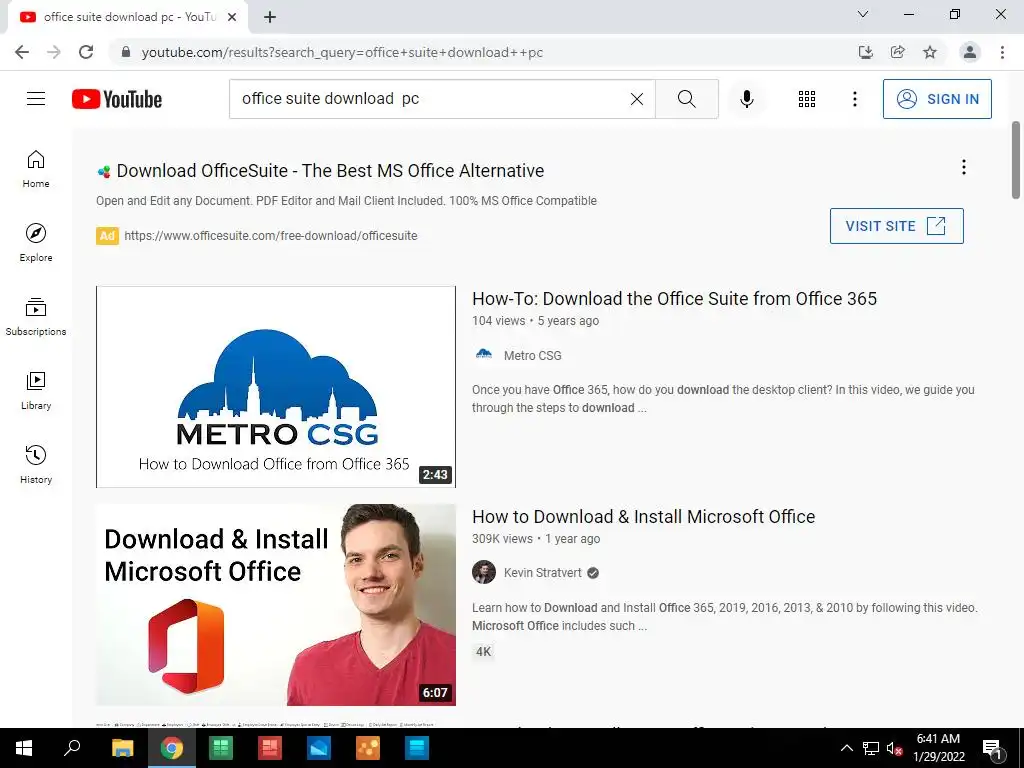Click the 2:43 duration badge
This screenshot has width=1024, height=768.
click(435, 475)
